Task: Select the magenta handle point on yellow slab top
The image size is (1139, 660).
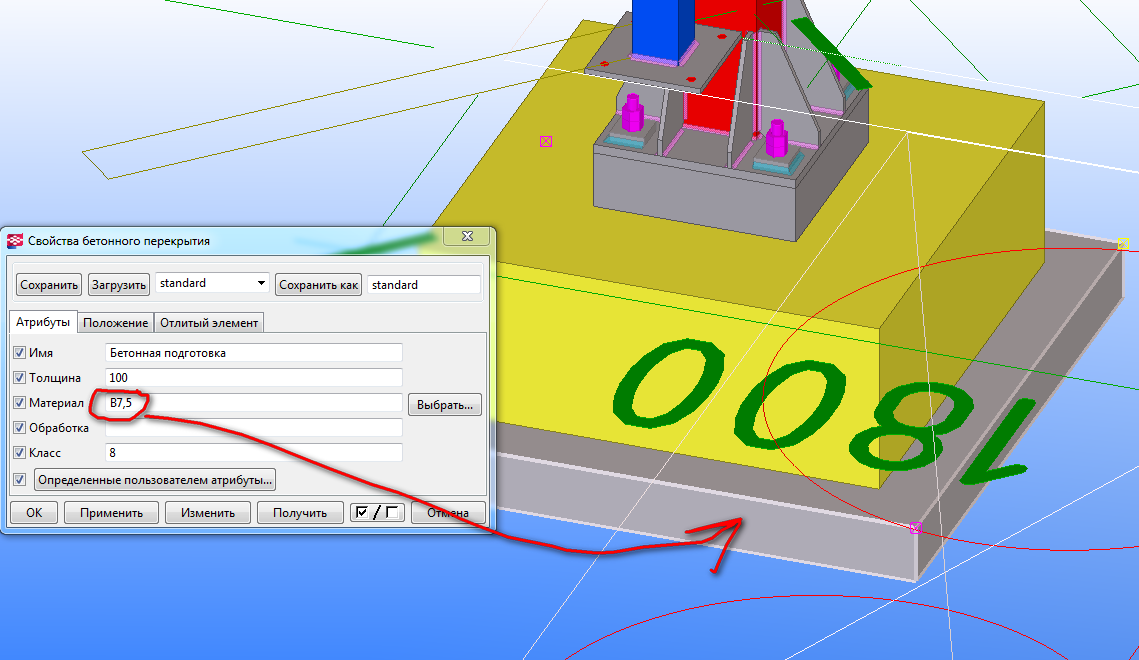Action: 545,141
